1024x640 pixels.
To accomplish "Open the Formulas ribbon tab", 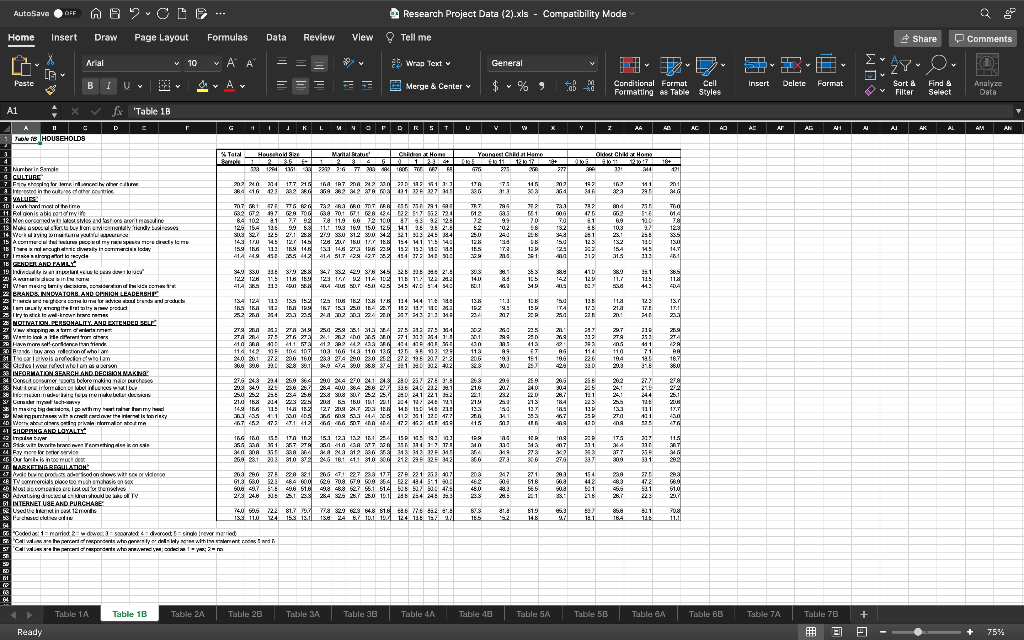I will coord(227,37).
